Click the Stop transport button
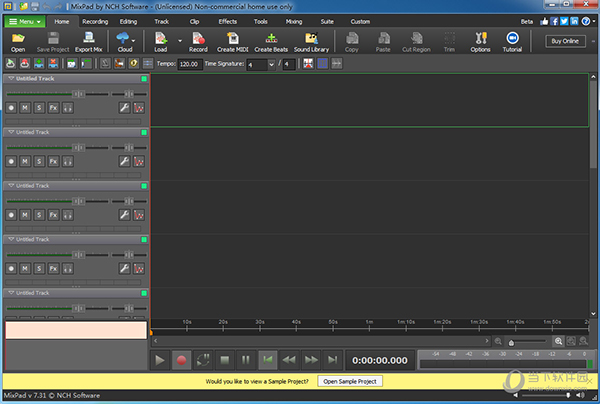The width and height of the screenshot is (600, 404). click(x=225, y=360)
